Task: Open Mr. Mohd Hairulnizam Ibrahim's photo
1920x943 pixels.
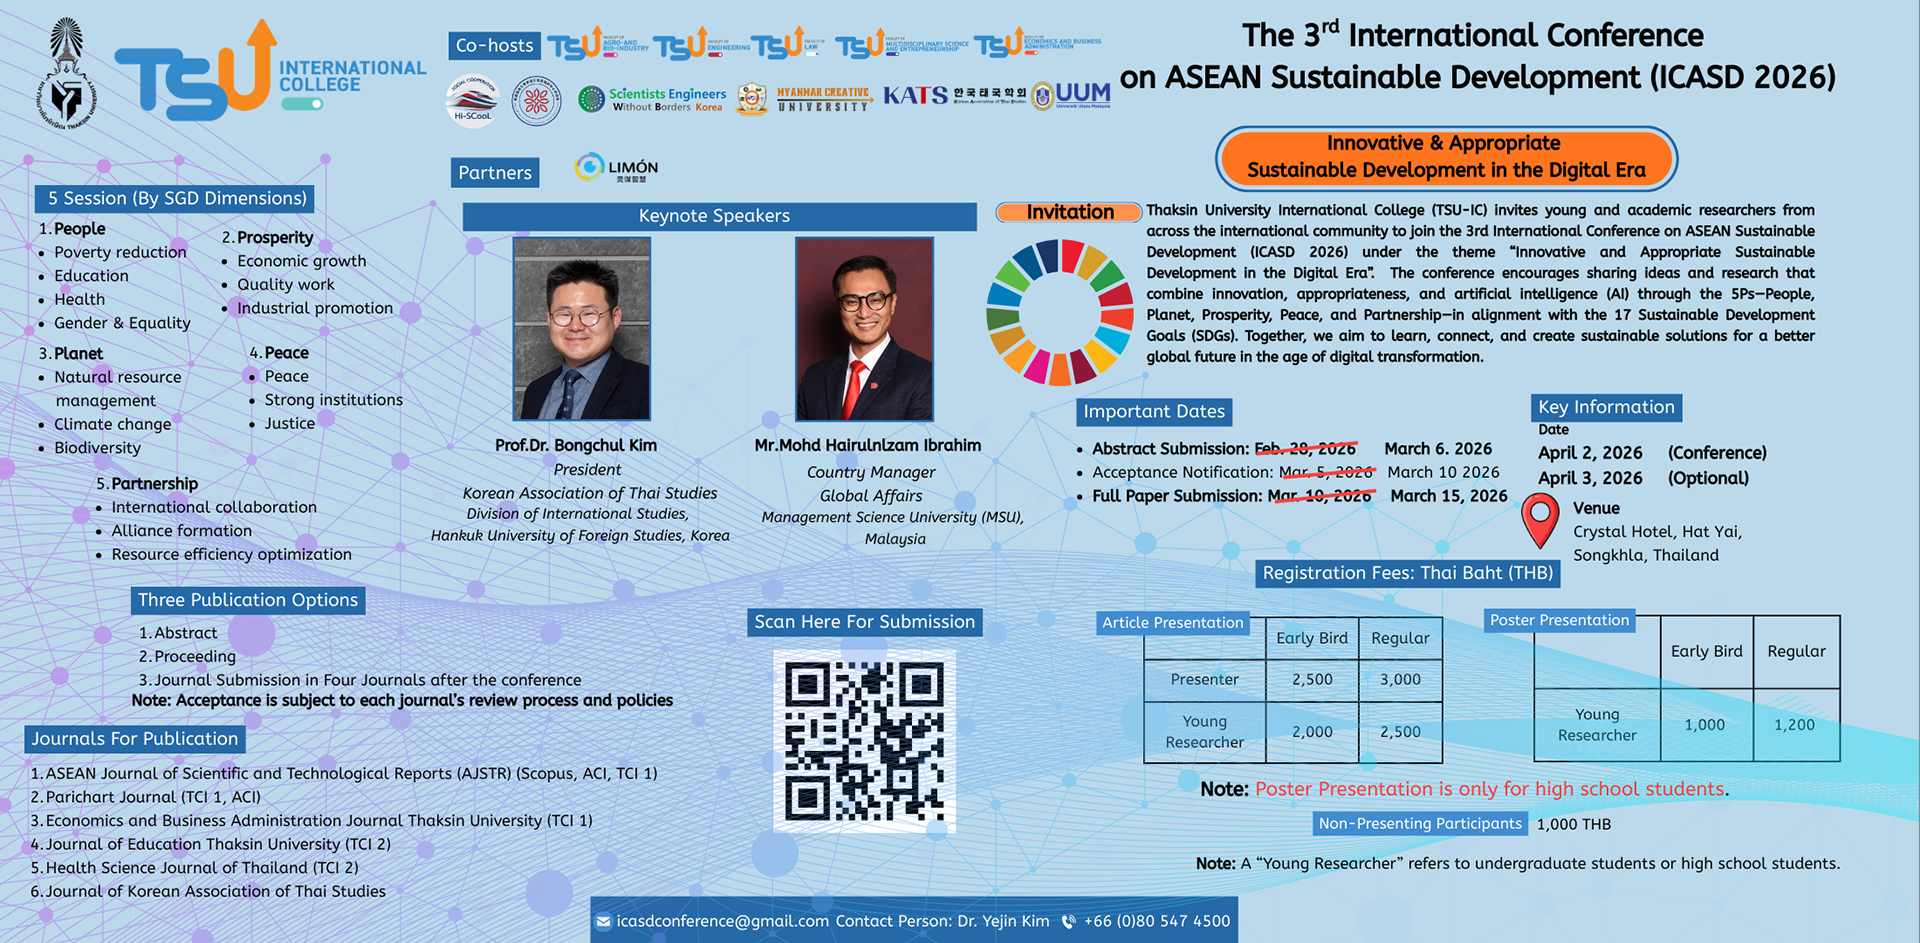Action: coord(864,329)
